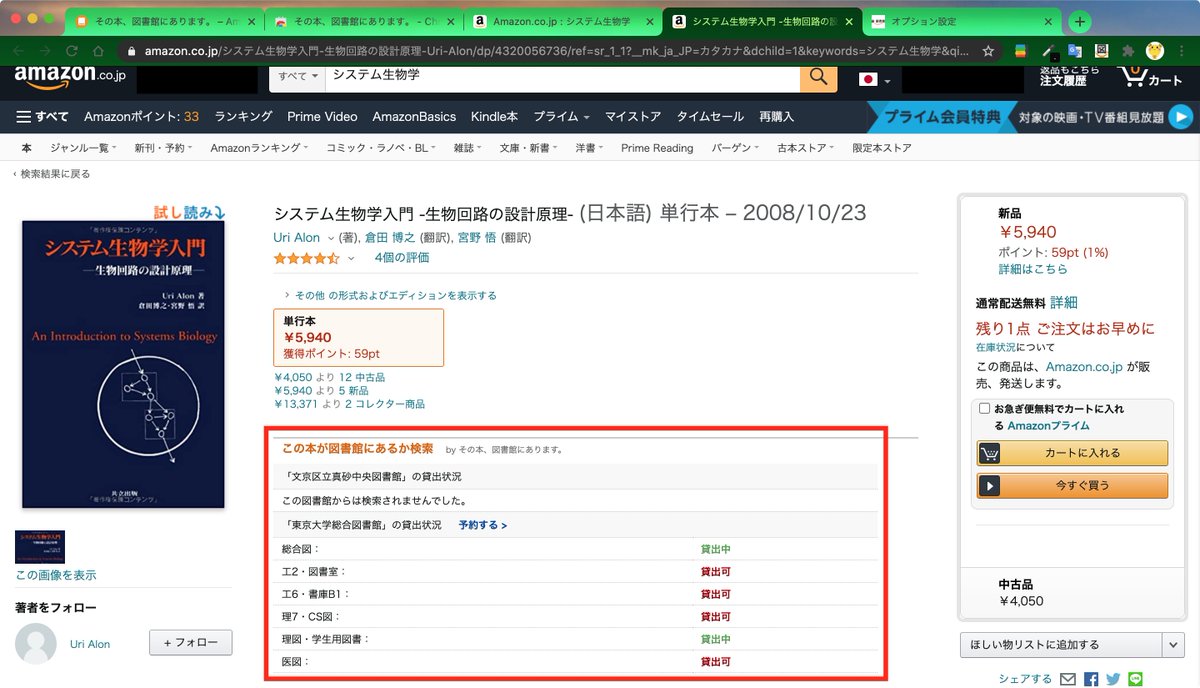
Task: Open the すべて hamburger menu
Action: 42,117
